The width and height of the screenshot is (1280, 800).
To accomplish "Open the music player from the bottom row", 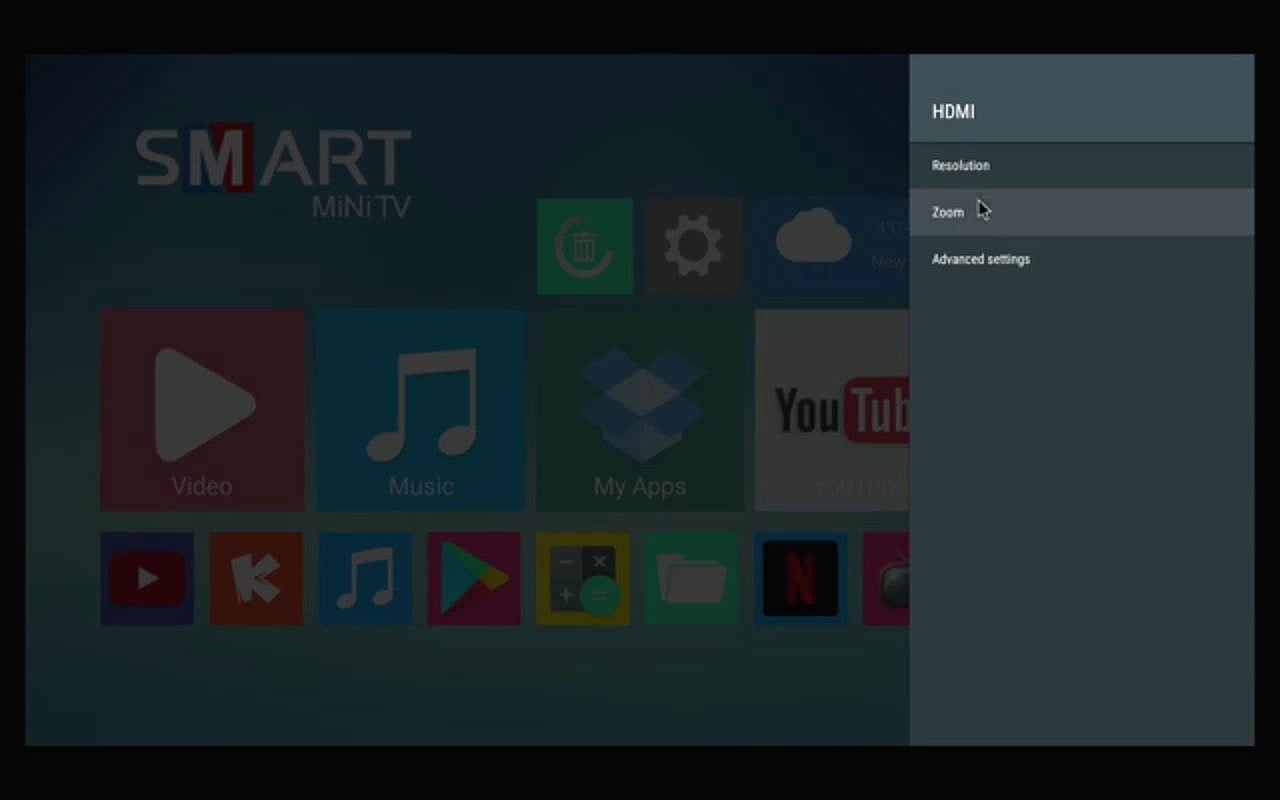I will click(364, 578).
